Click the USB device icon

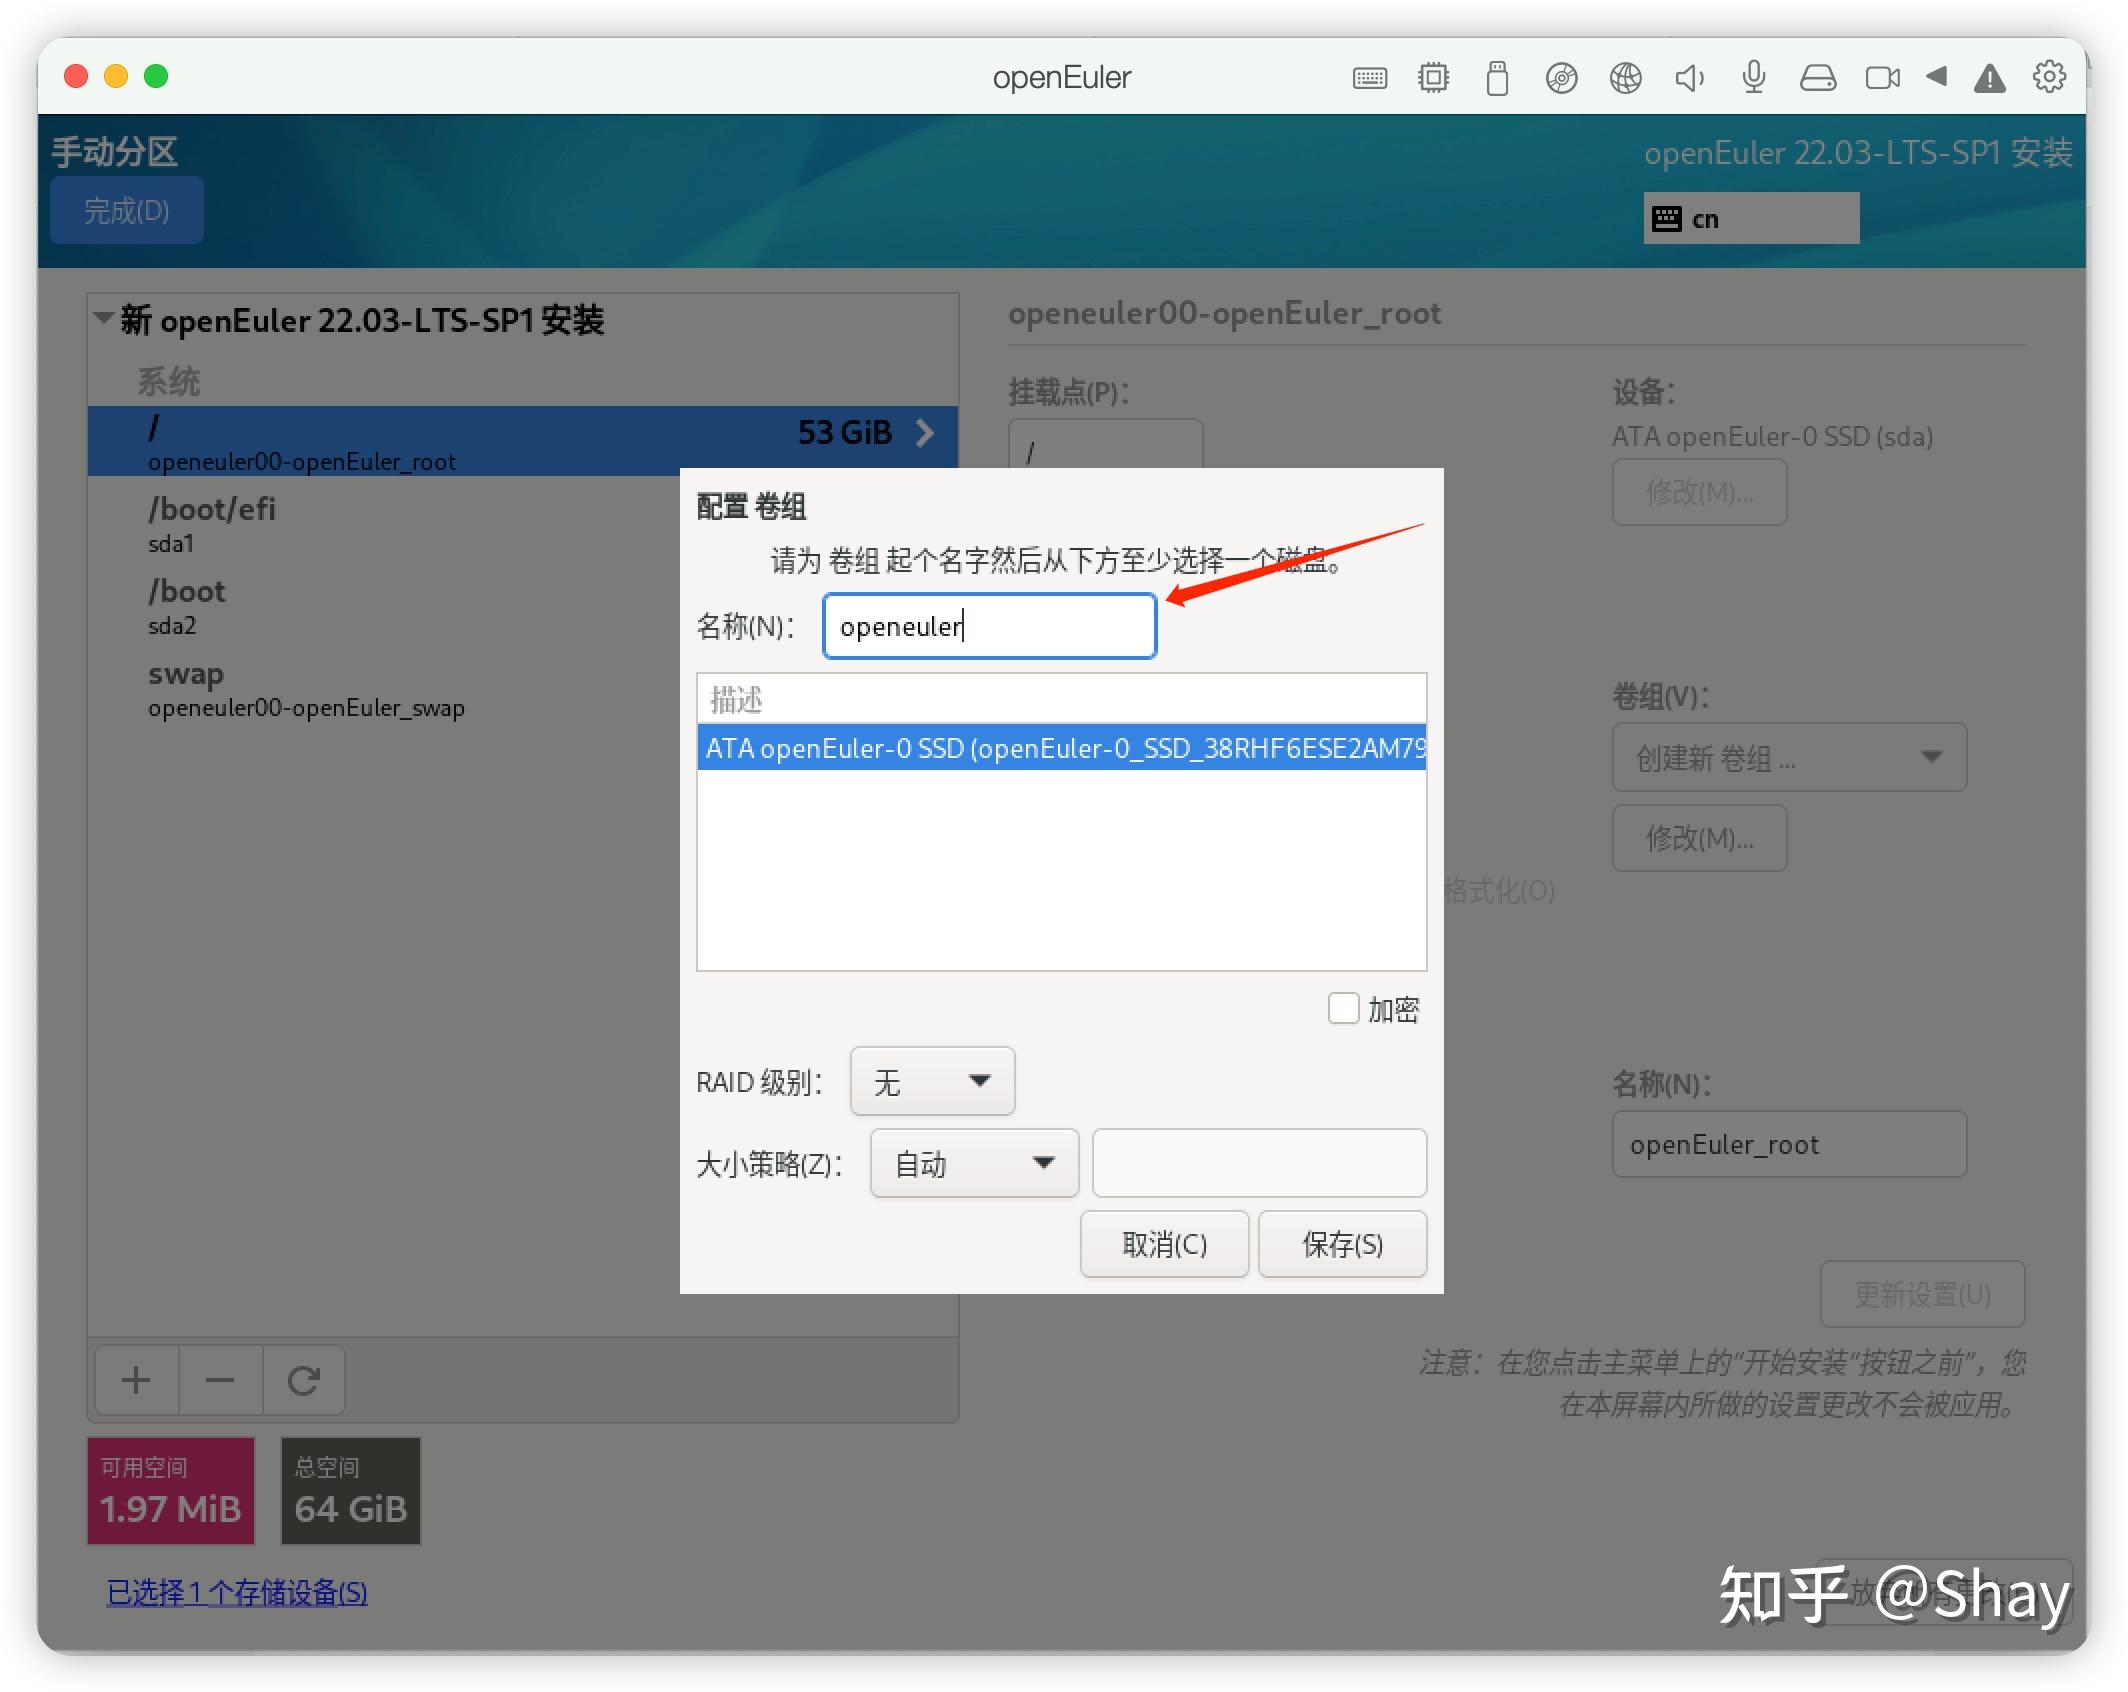click(1497, 77)
